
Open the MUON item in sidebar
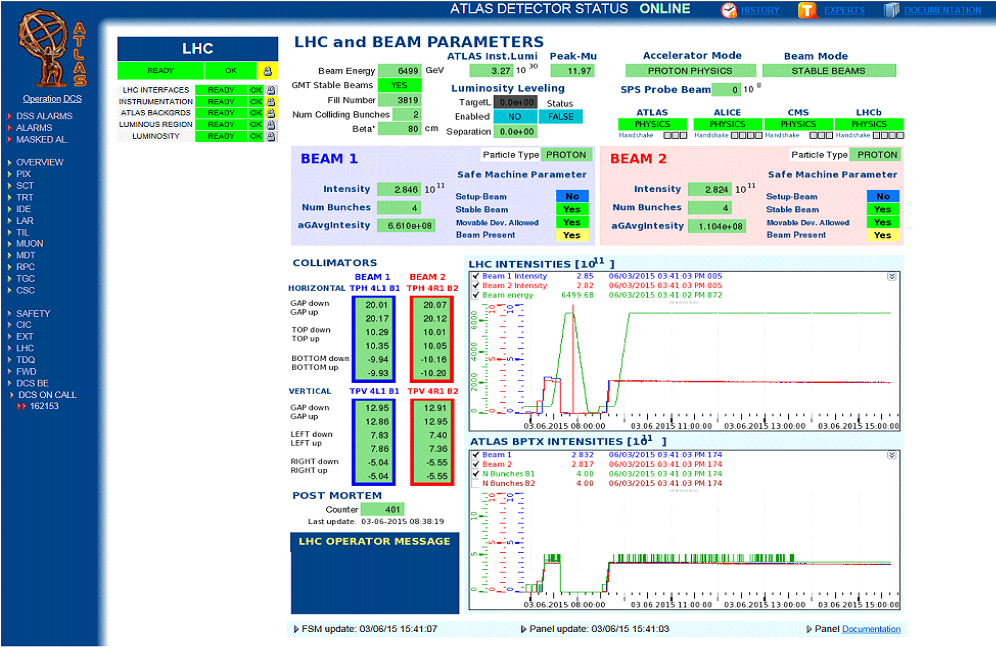30,243
